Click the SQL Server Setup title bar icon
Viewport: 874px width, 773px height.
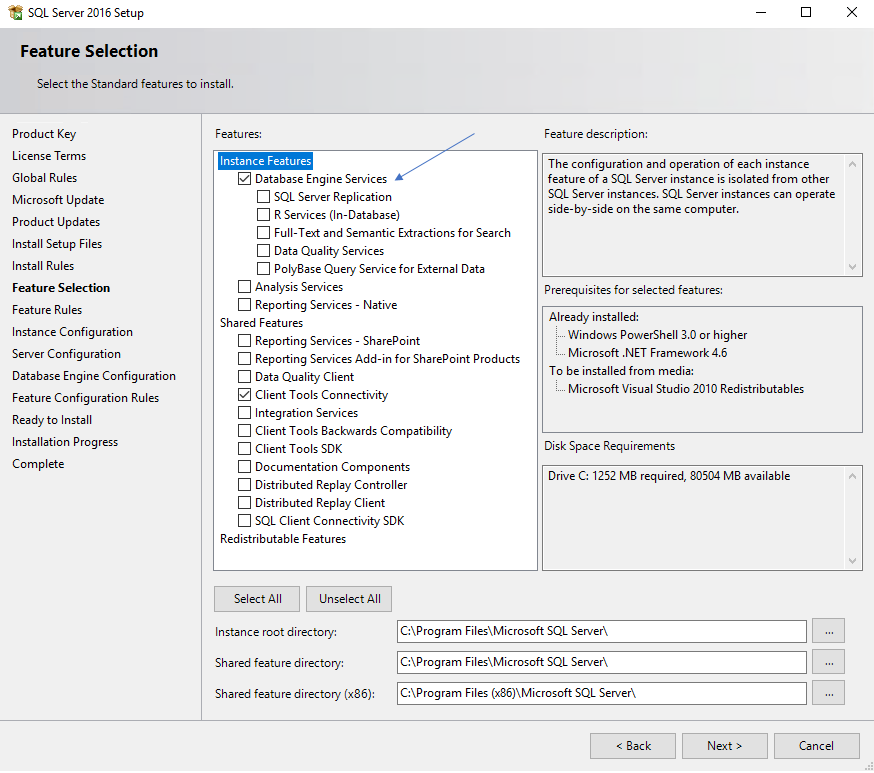(15, 13)
